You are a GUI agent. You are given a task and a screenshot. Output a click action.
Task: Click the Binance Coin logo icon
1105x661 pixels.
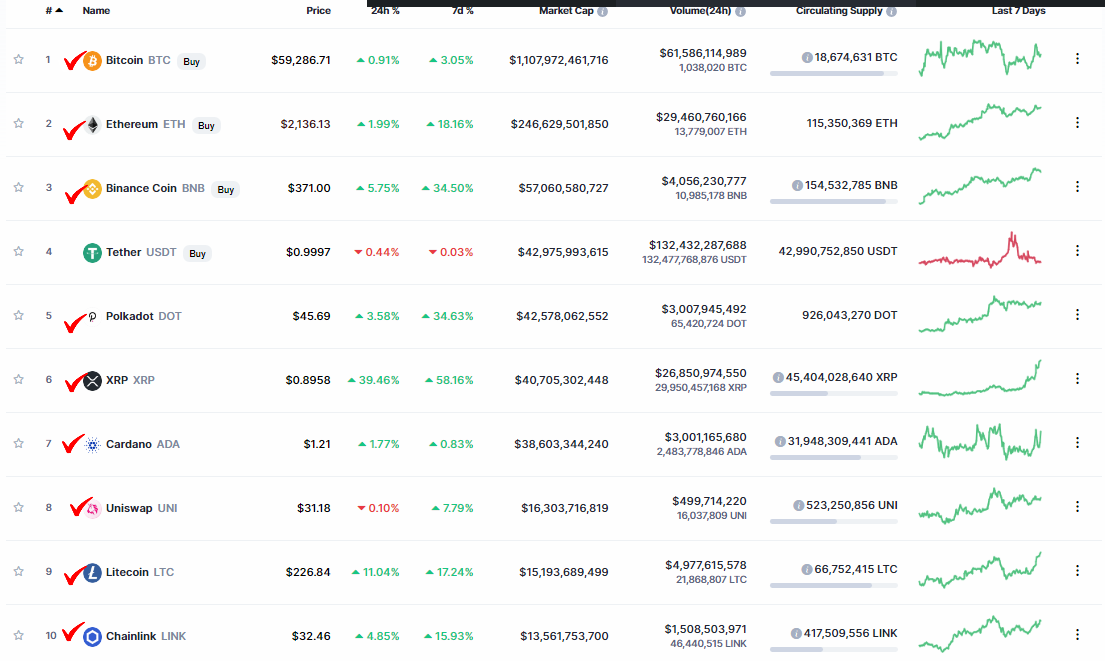click(x=92, y=189)
